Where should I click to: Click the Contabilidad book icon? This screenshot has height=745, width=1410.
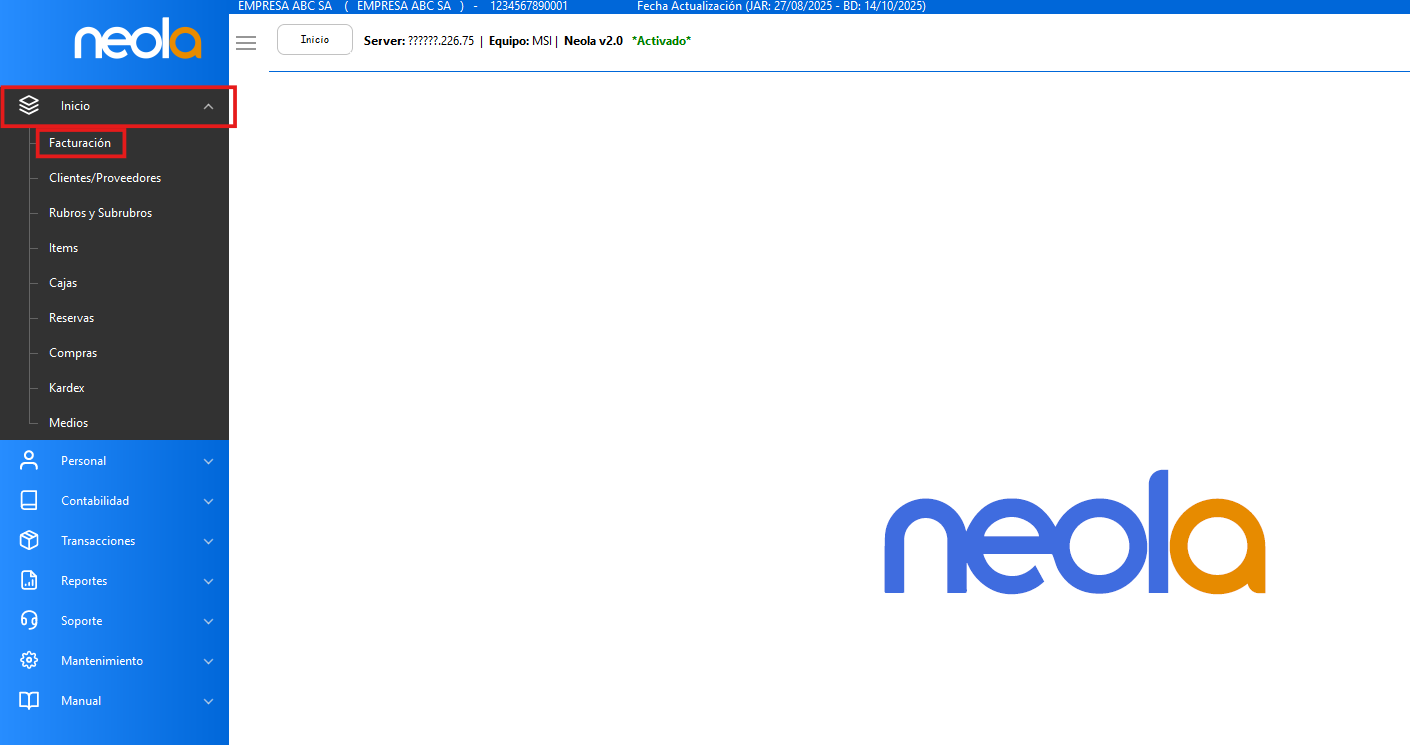[x=29, y=501]
